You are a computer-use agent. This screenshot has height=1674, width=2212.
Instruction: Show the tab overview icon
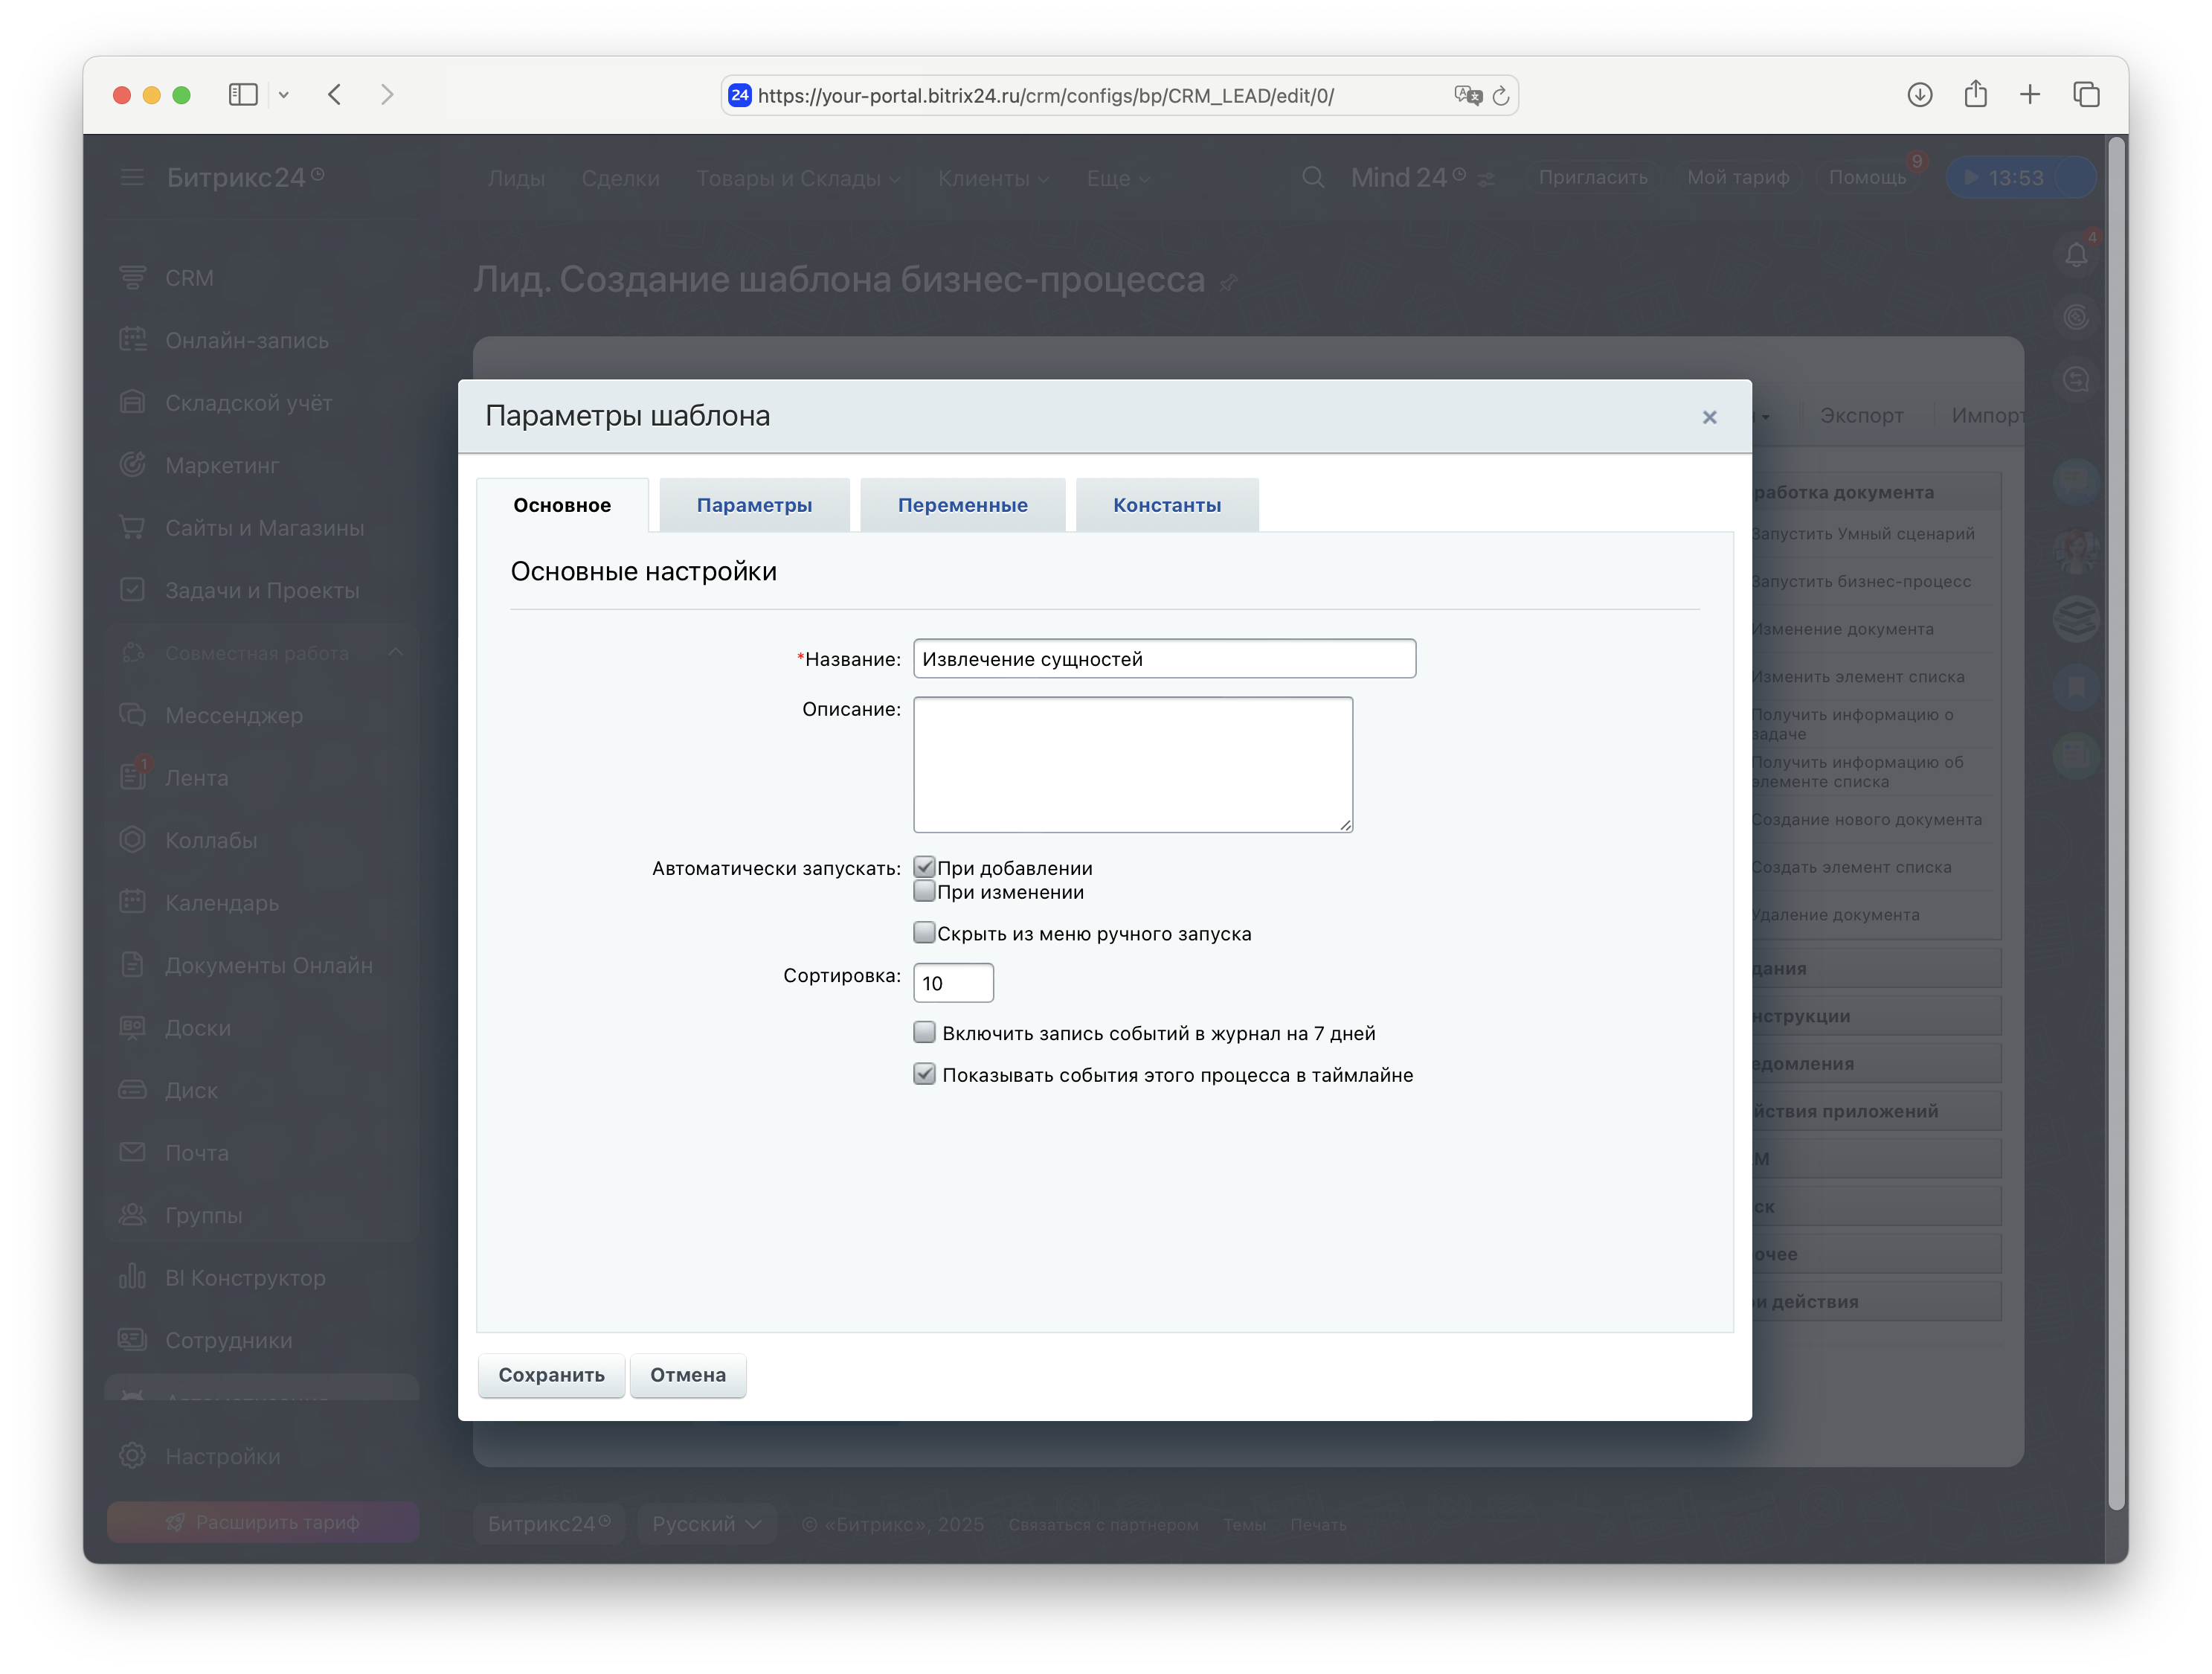(x=2086, y=95)
